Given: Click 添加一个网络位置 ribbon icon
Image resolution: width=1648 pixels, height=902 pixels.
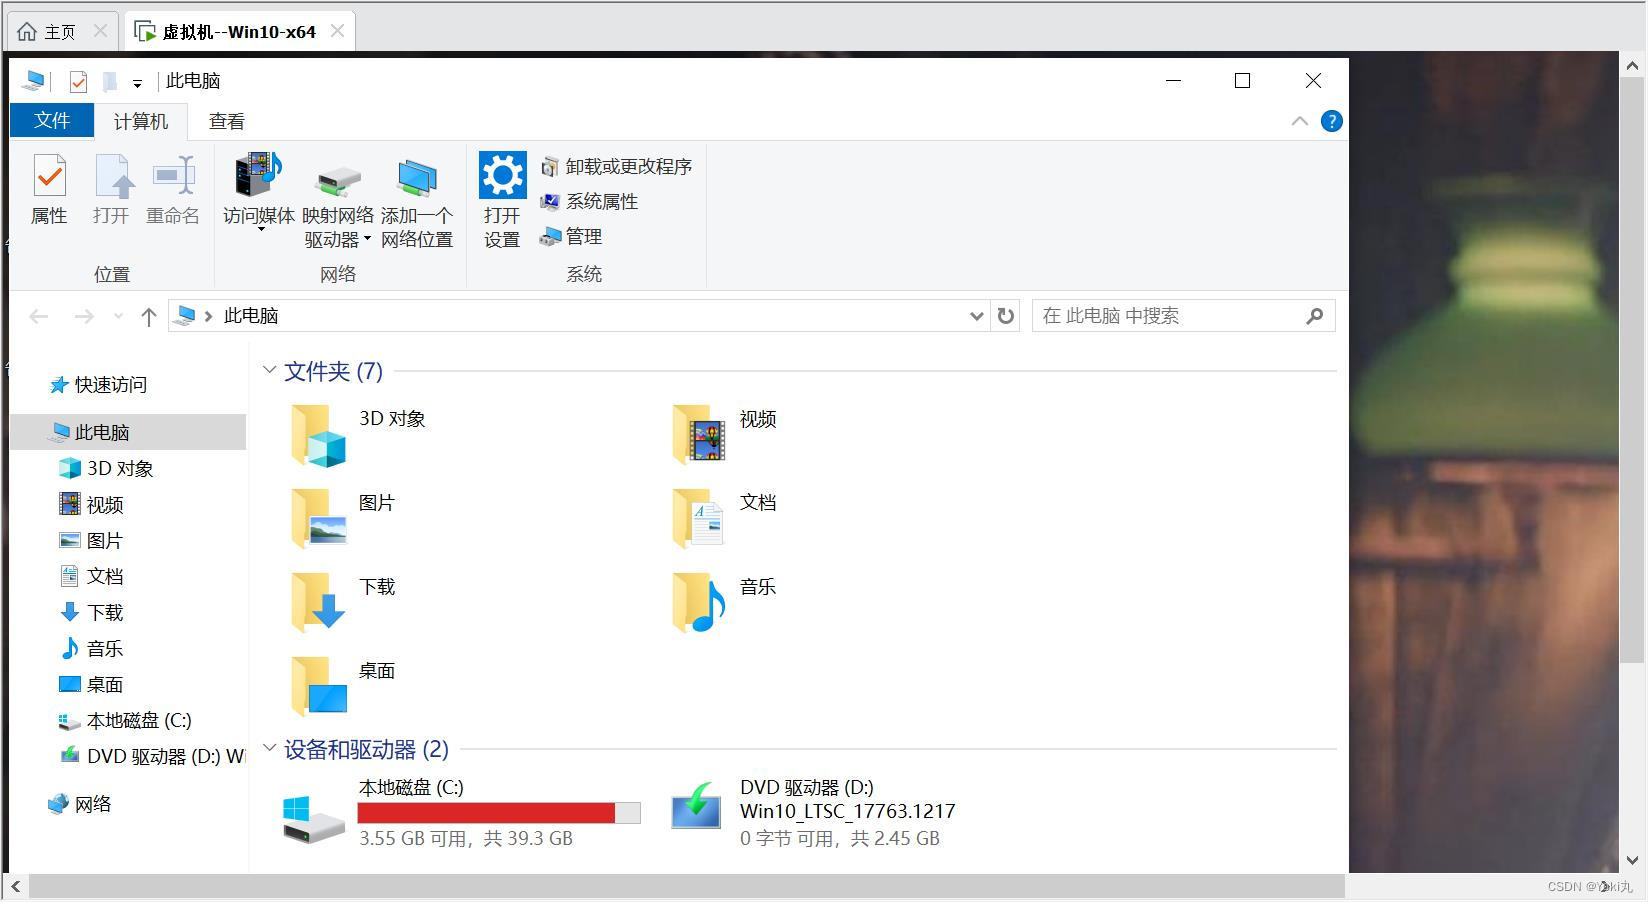Looking at the screenshot, I should coord(417,179).
